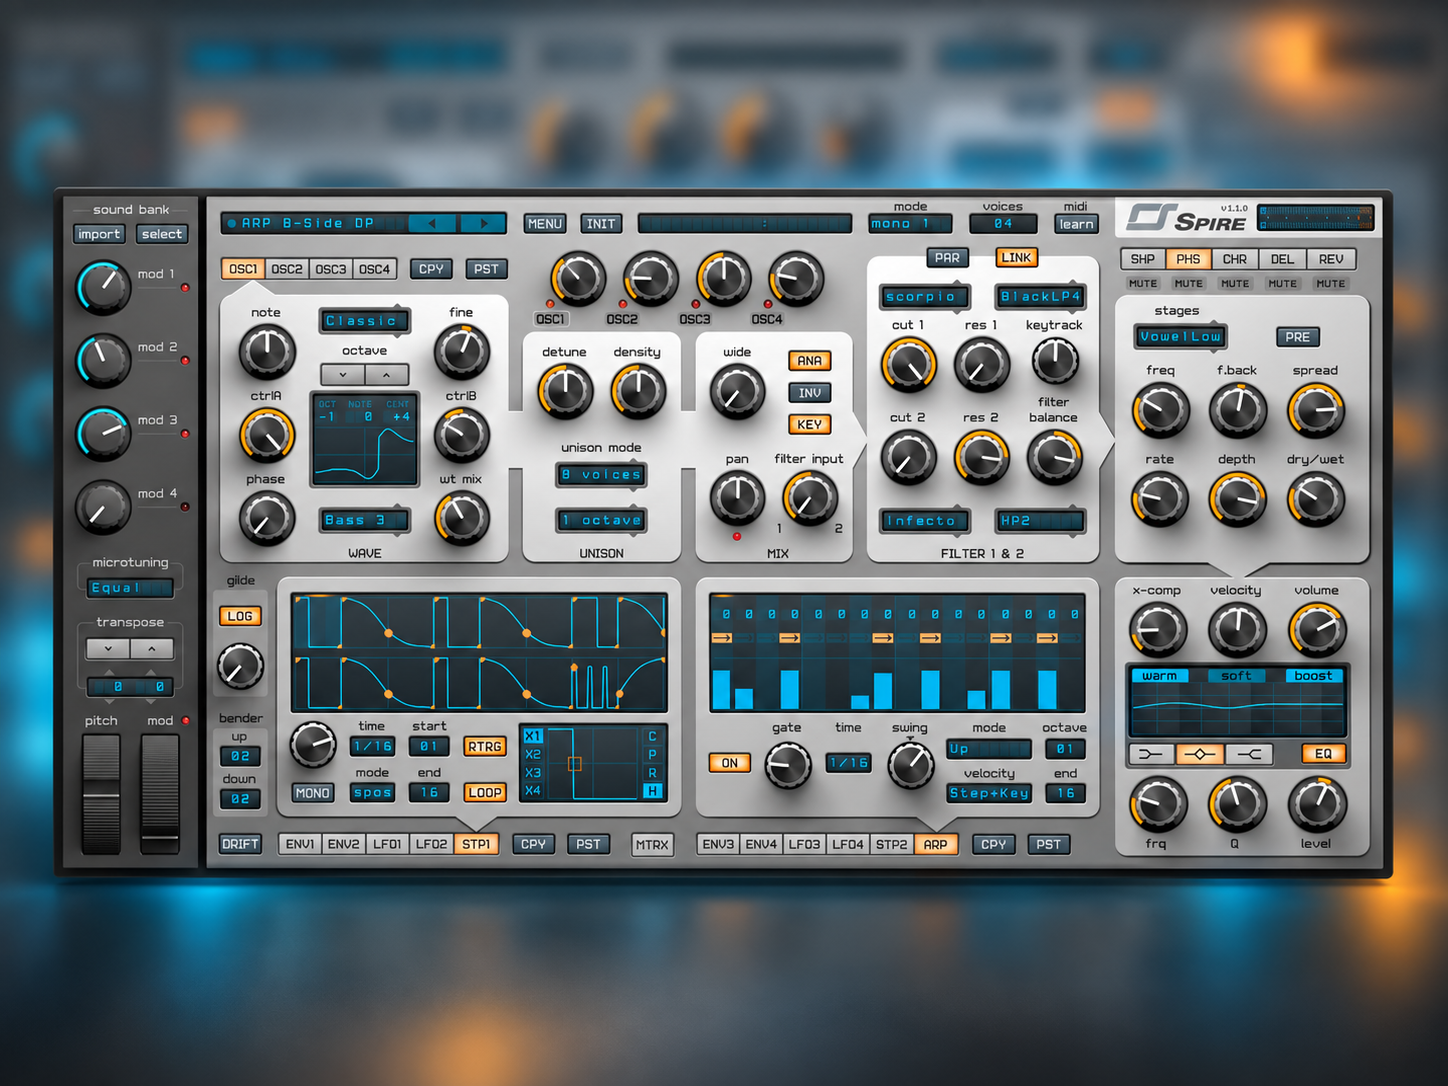Image resolution: width=1448 pixels, height=1086 pixels.
Task: Click the MENU button
Action: 545,224
